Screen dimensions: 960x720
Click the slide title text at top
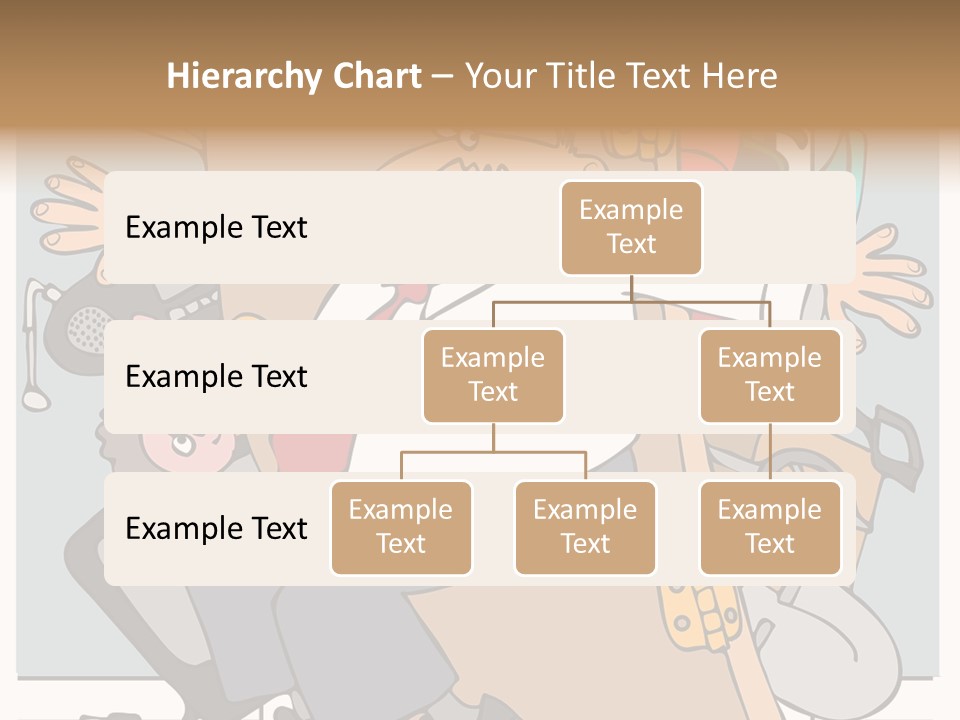tap(471, 76)
